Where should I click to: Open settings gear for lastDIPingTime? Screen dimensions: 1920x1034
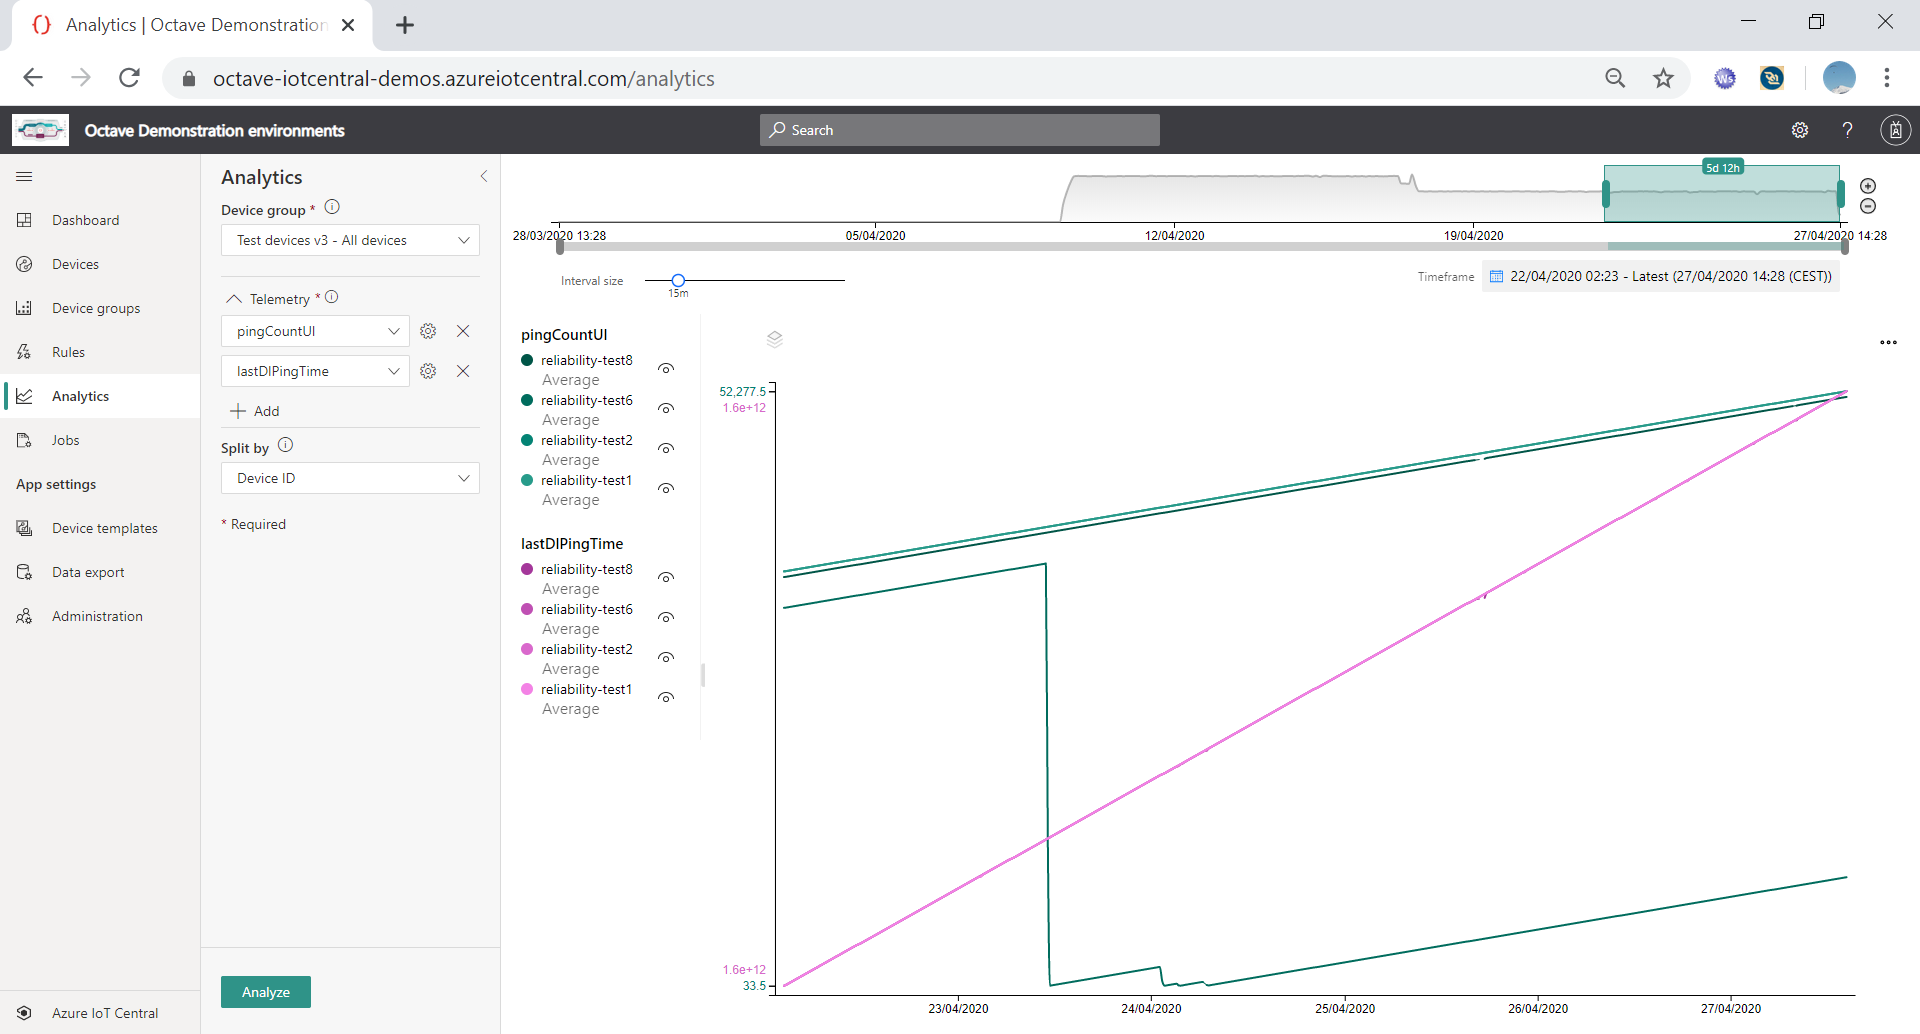(428, 371)
